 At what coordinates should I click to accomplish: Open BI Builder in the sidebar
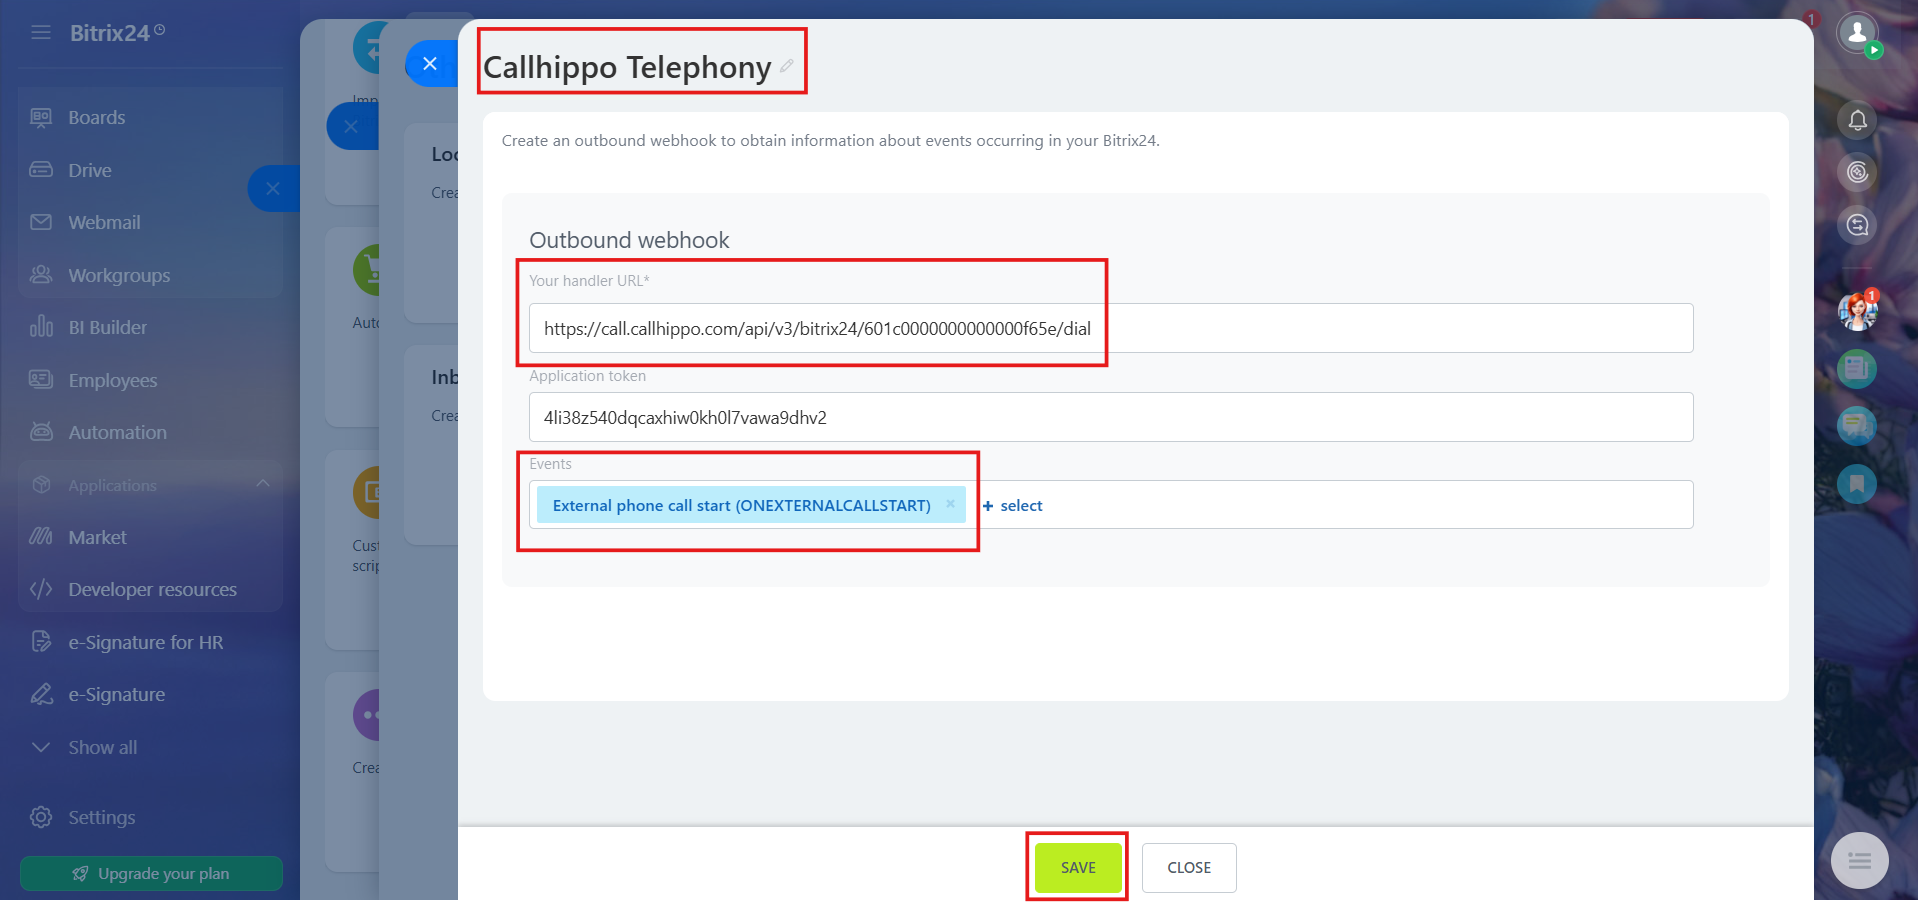(108, 327)
